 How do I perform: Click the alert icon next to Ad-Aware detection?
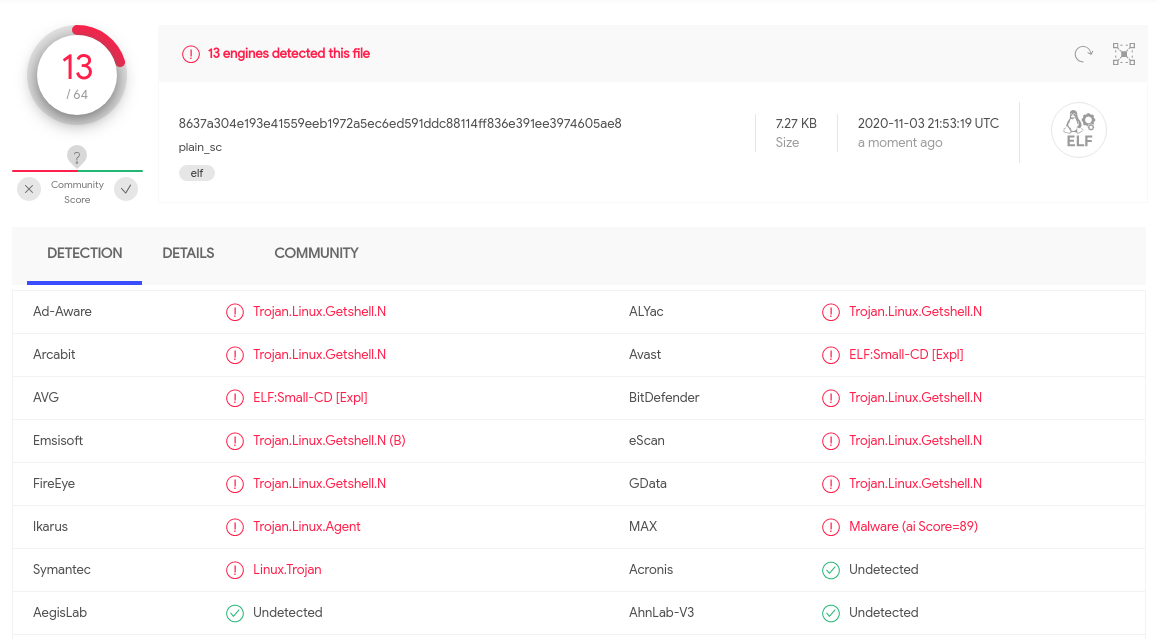(235, 312)
